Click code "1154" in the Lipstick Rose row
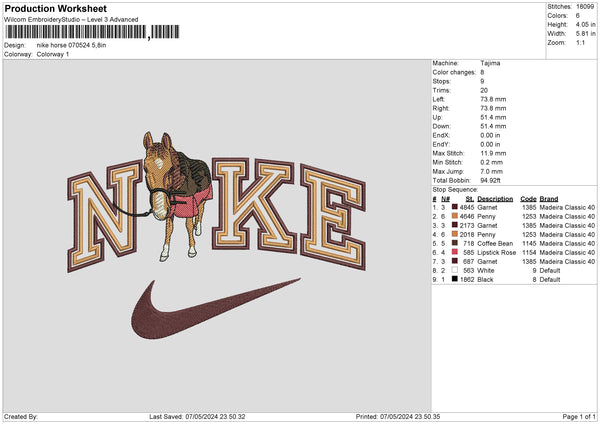Screen dimensions: 600x424 pos(530,253)
